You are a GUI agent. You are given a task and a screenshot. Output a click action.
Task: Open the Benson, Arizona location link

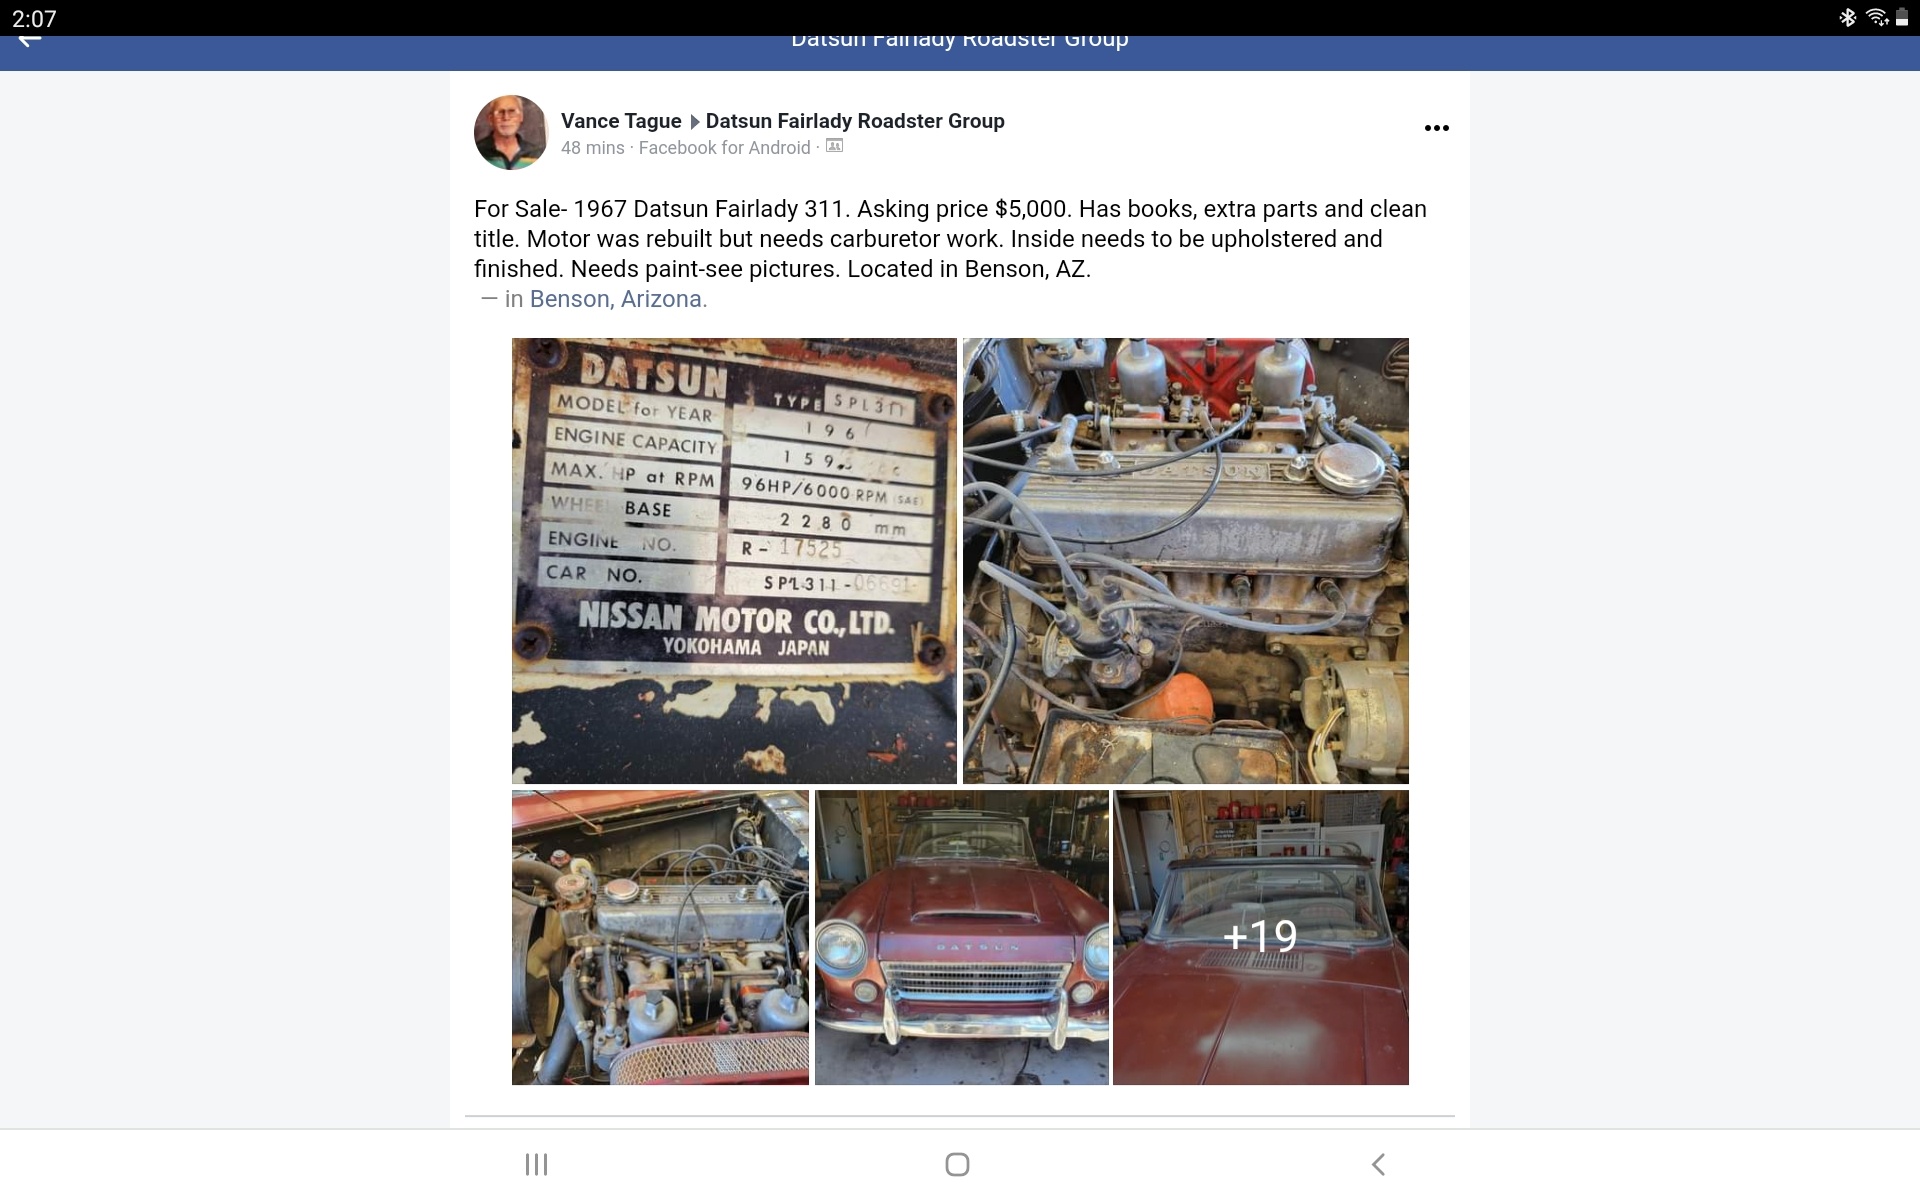618,299
